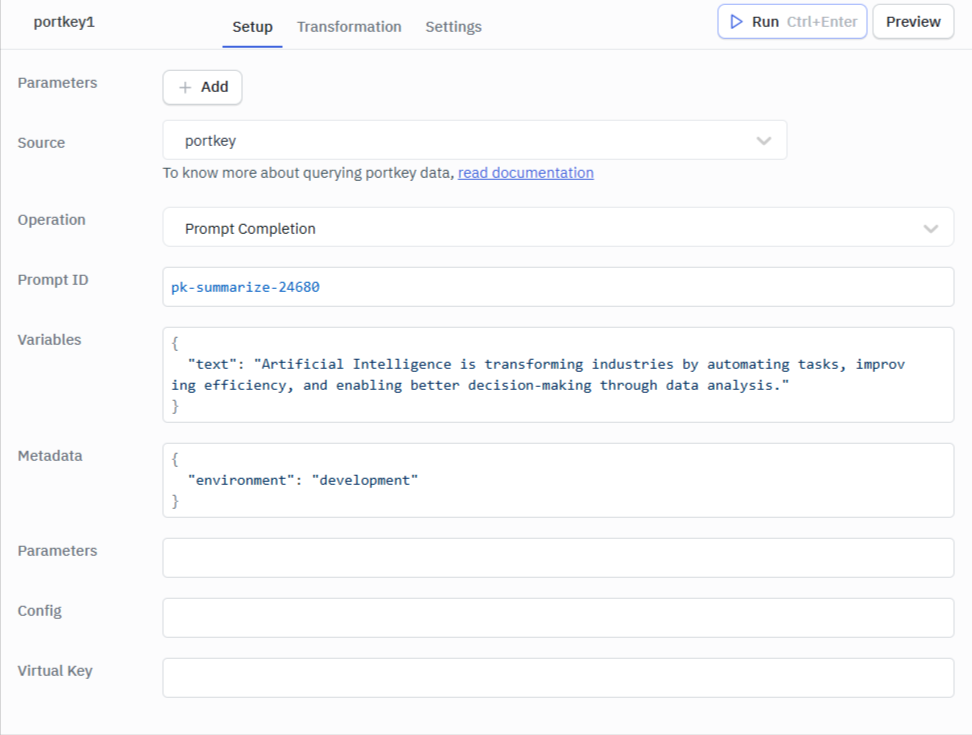Screen dimensions: 972x735
Task: Click into the Virtual Key field
Action: [x=558, y=678]
